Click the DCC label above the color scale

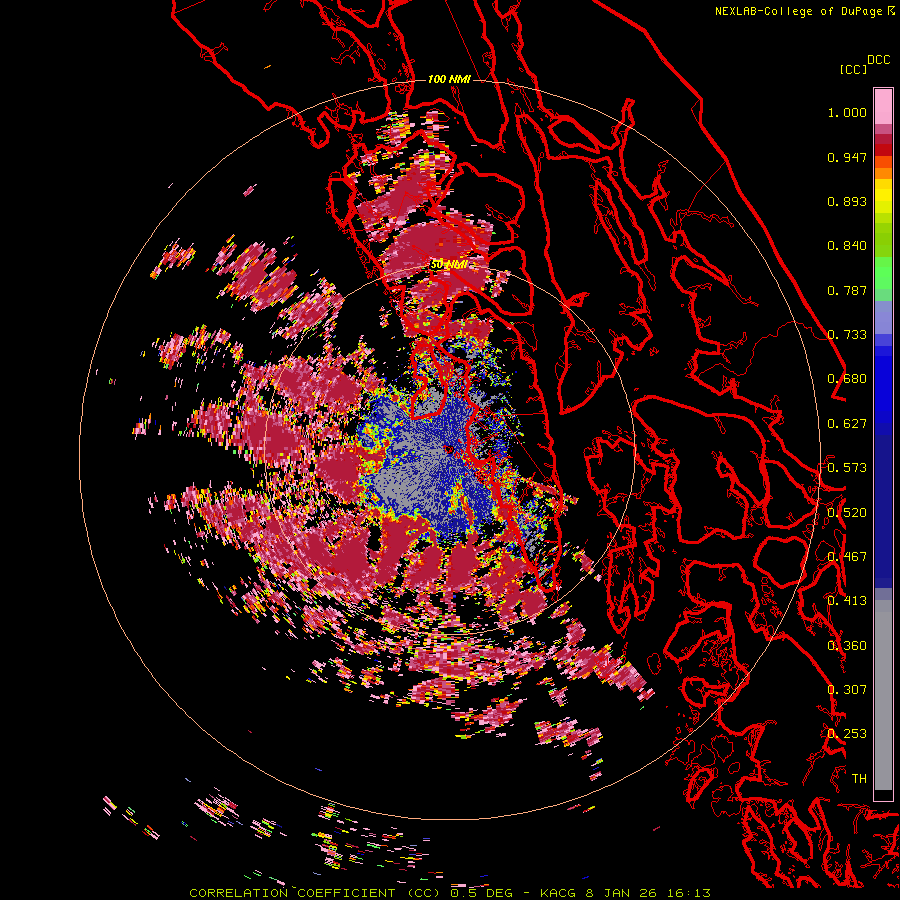click(x=878, y=60)
